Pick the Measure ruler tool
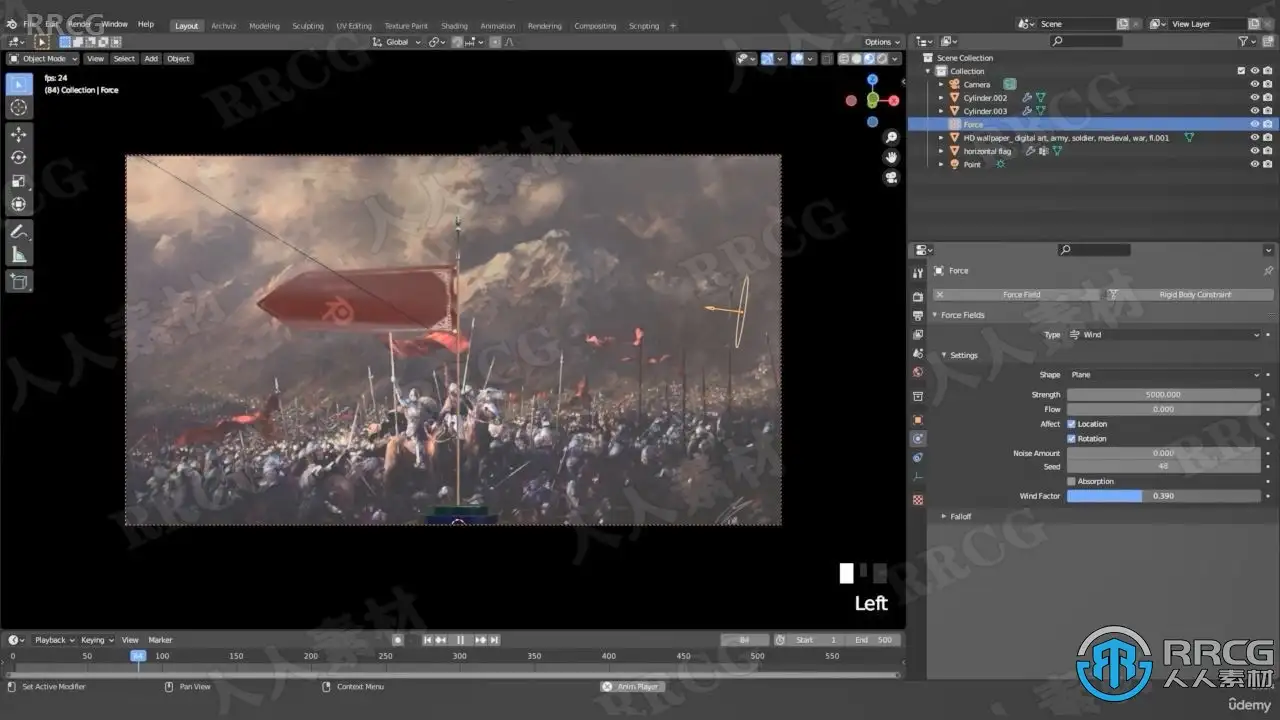 coord(19,255)
